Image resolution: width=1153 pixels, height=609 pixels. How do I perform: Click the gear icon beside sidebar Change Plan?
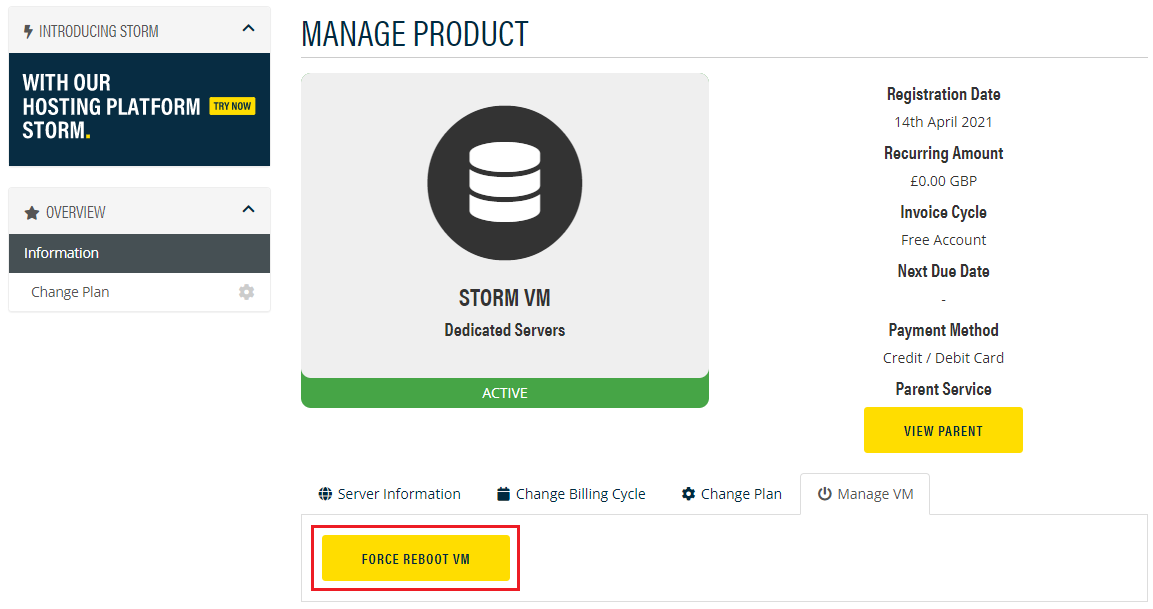coord(246,292)
